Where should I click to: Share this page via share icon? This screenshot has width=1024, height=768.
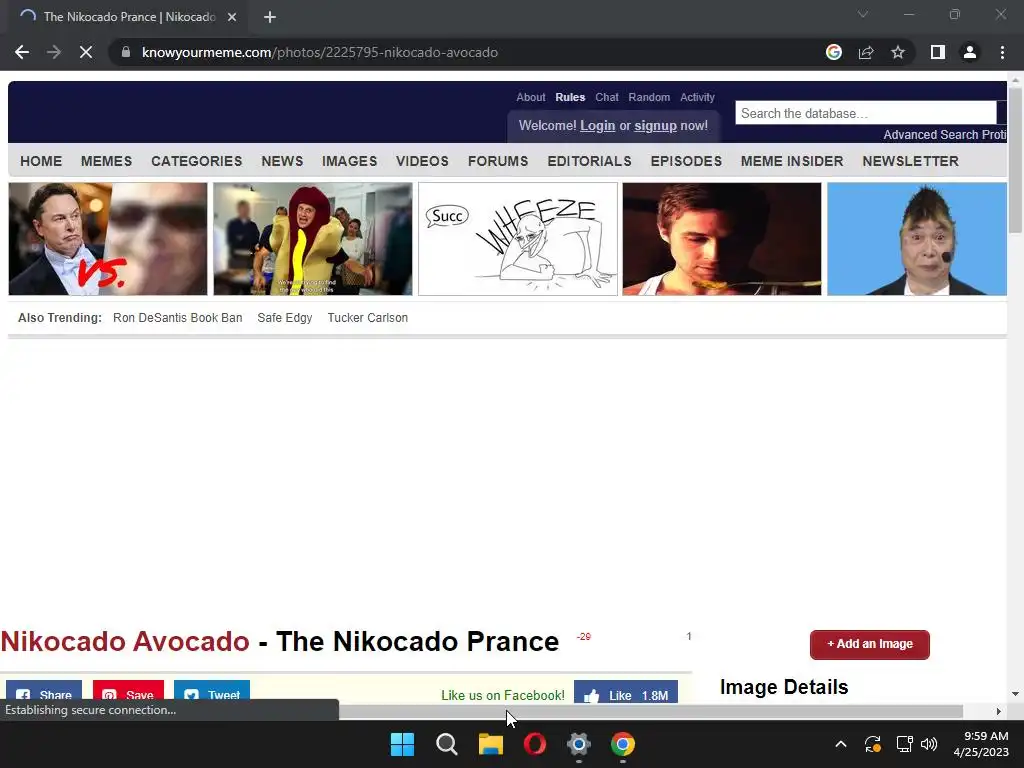(866, 52)
